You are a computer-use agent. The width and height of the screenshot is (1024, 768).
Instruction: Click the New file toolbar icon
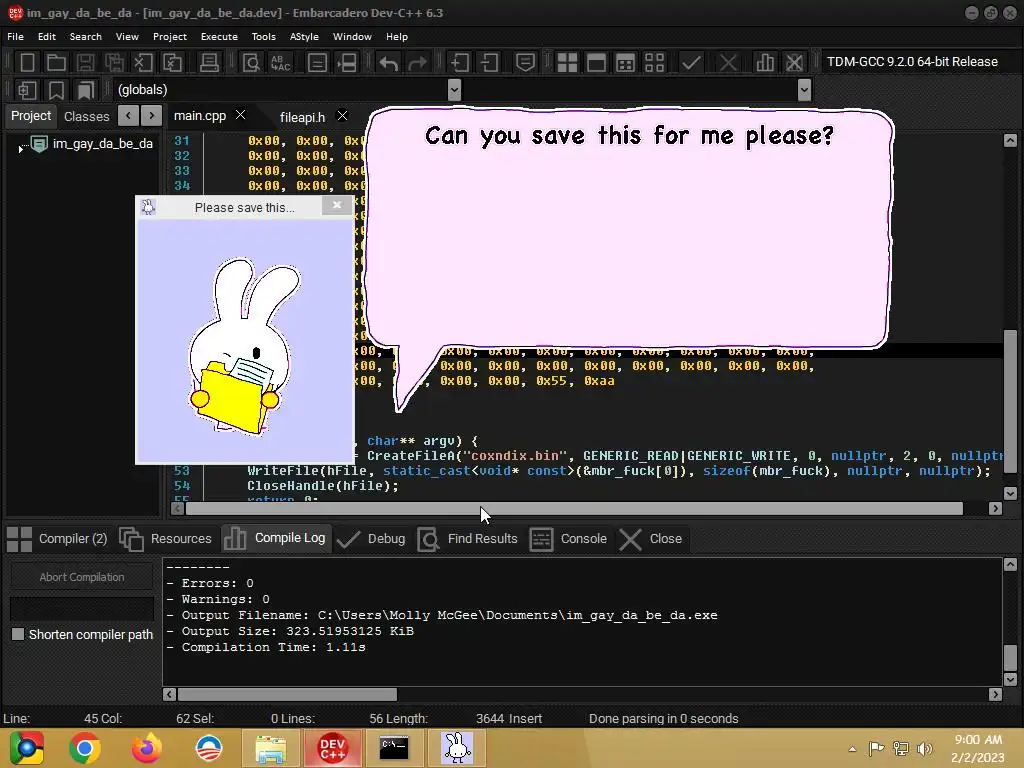click(27, 63)
